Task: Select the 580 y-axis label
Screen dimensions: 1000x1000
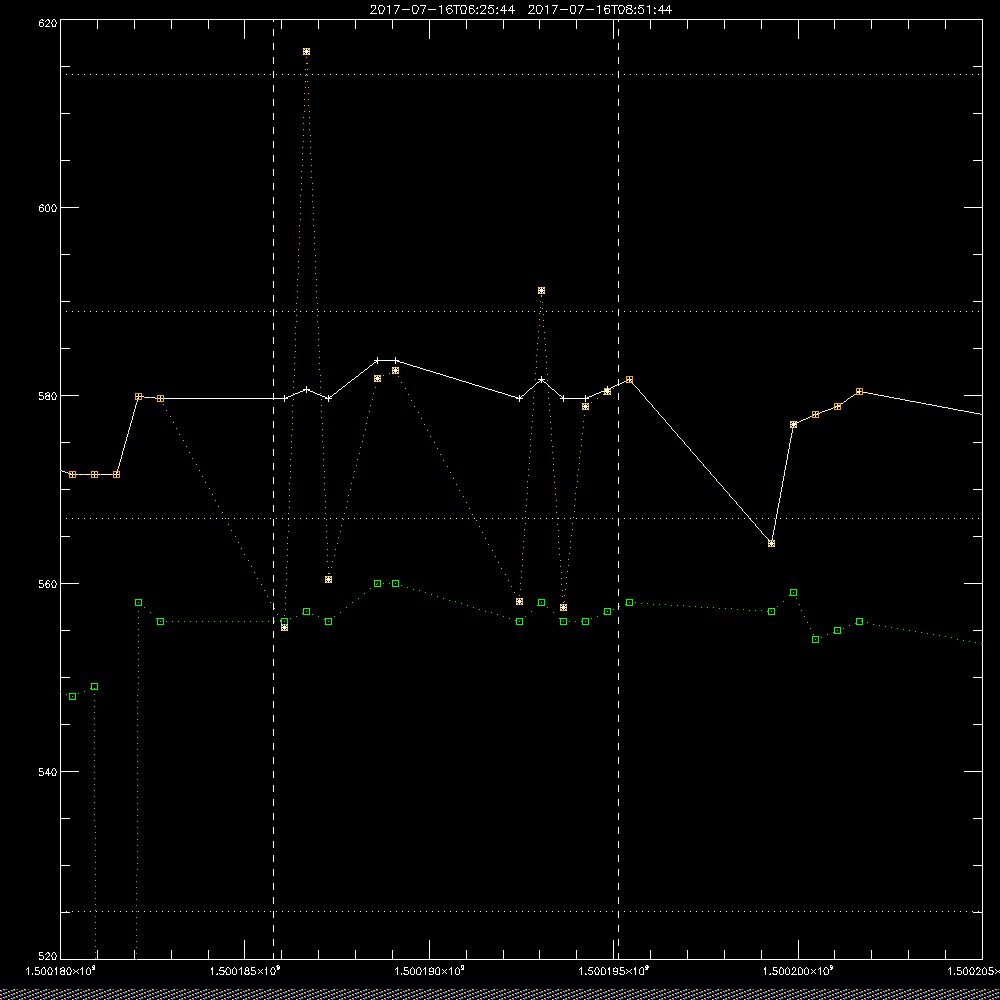Action: tap(48, 395)
